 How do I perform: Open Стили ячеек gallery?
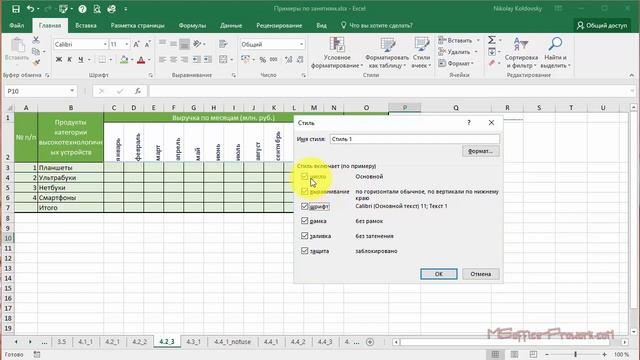point(421,53)
